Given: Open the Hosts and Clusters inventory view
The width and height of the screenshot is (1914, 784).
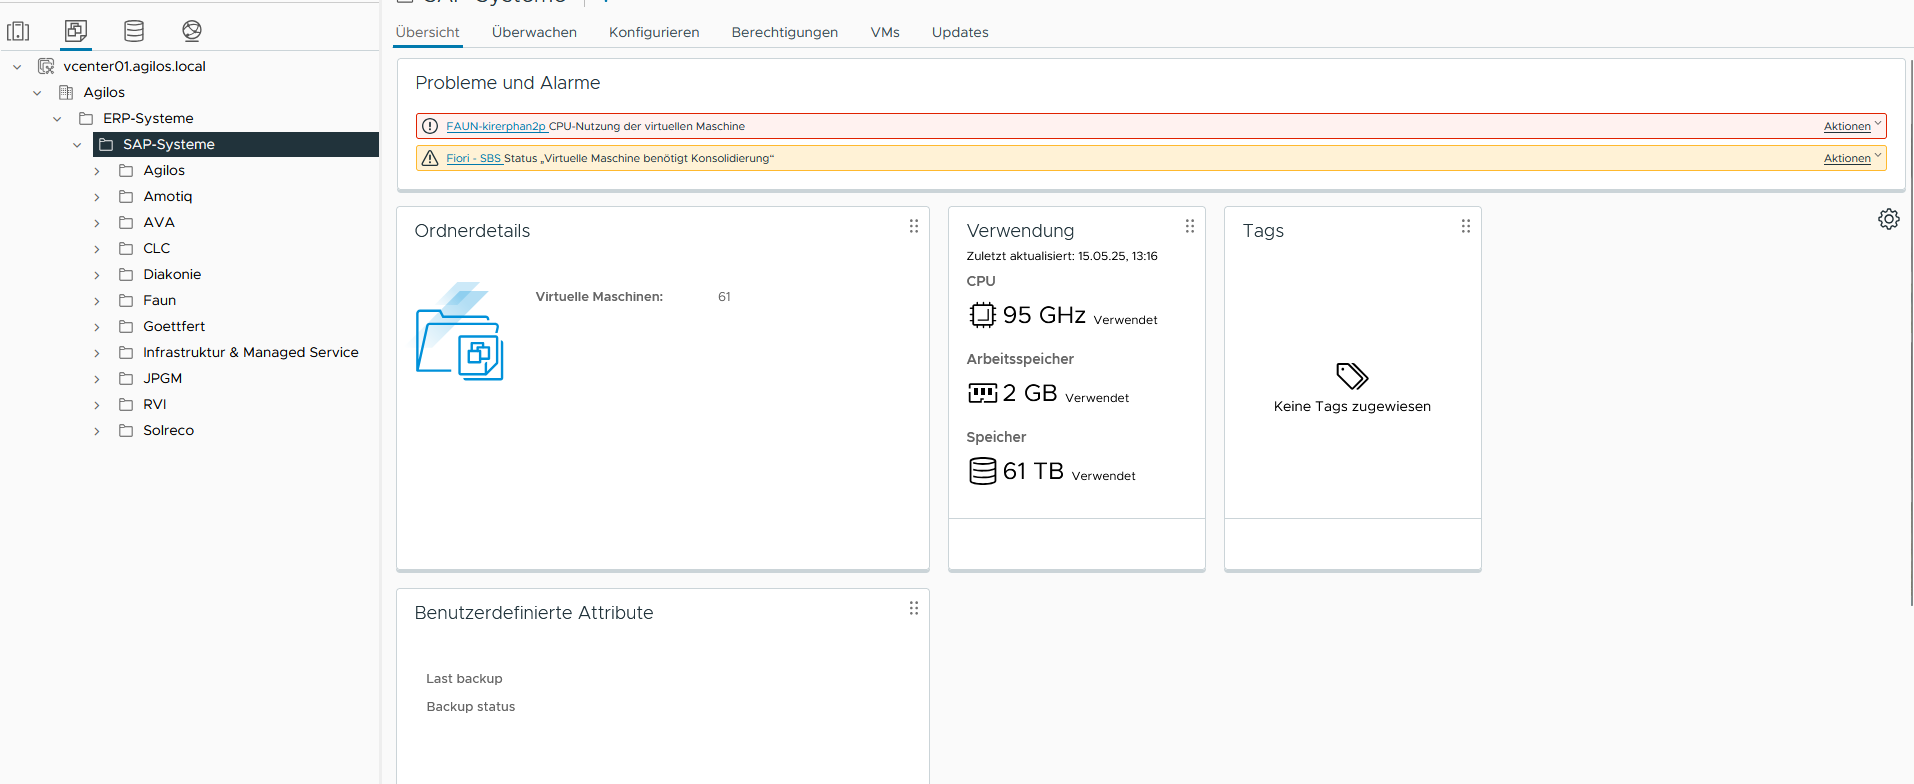Looking at the screenshot, I should click(18, 31).
